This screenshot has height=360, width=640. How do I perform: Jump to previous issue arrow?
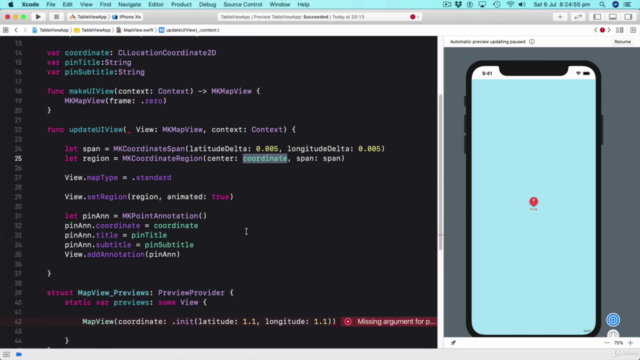[x=596, y=30]
